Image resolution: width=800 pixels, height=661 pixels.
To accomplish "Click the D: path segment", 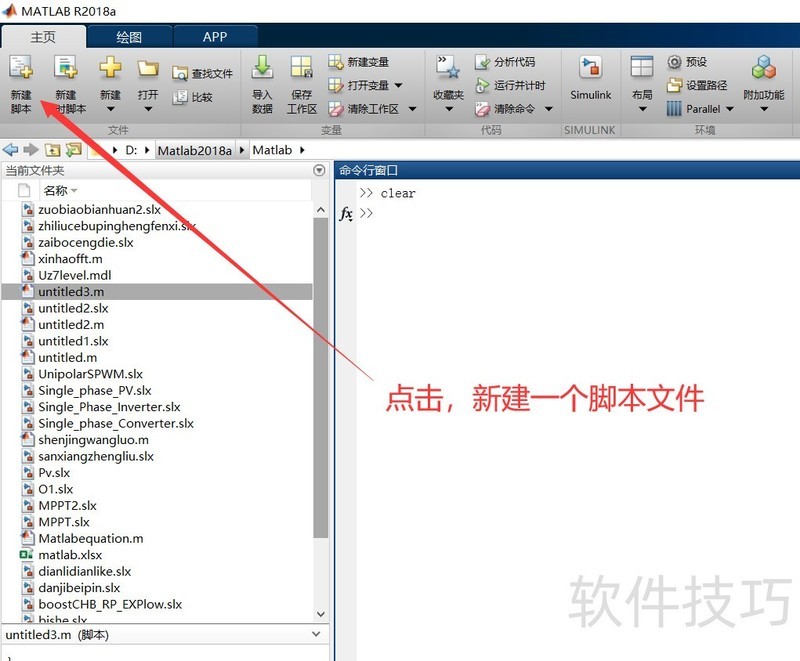I will point(131,150).
